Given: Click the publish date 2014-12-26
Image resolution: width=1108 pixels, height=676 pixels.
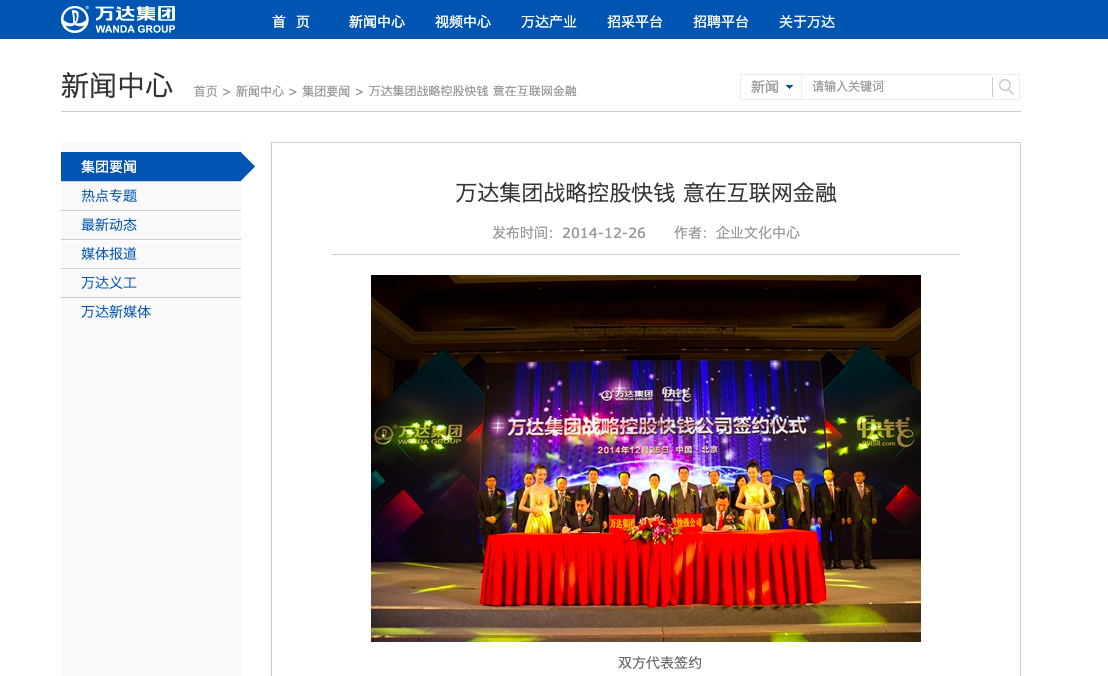Looking at the screenshot, I should pyautogui.click(x=604, y=233).
